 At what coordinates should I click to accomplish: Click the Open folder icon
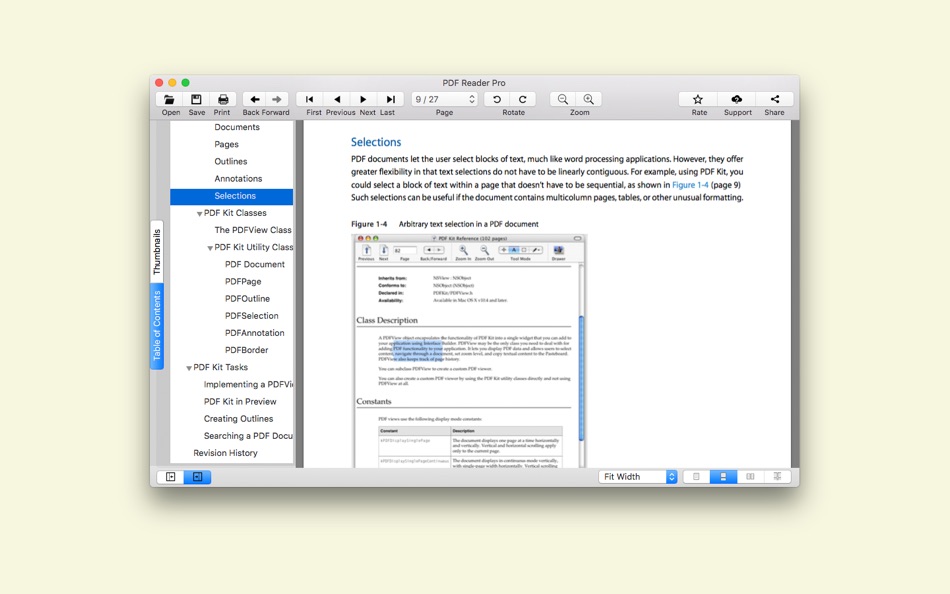(x=170, y=99)
